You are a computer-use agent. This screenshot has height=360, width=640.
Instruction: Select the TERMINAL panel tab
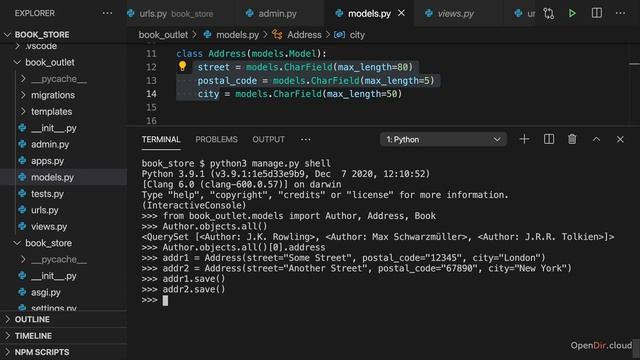tap(161, 140)
